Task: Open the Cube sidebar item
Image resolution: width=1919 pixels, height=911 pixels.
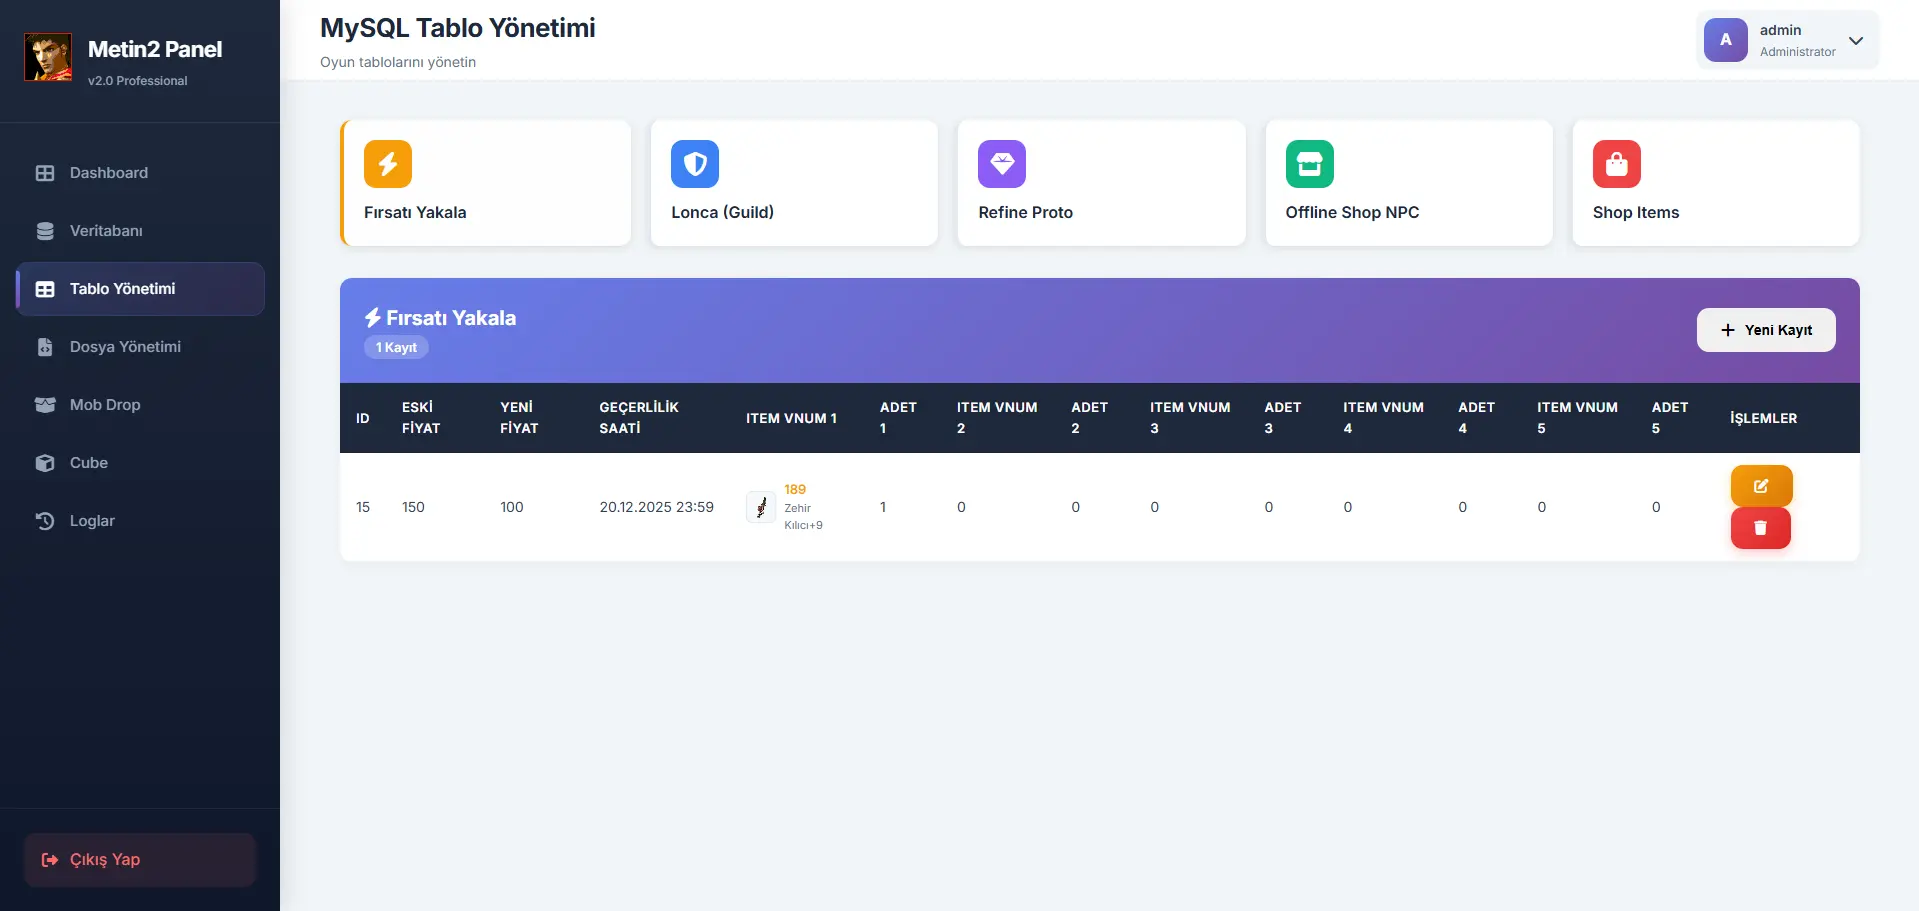Action: 88,463
